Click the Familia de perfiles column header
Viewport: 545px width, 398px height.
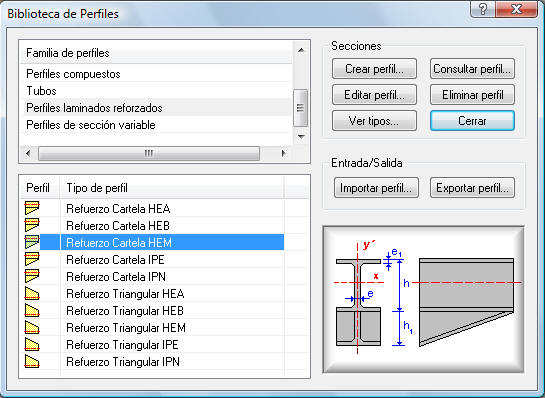(x=156, y=53)
